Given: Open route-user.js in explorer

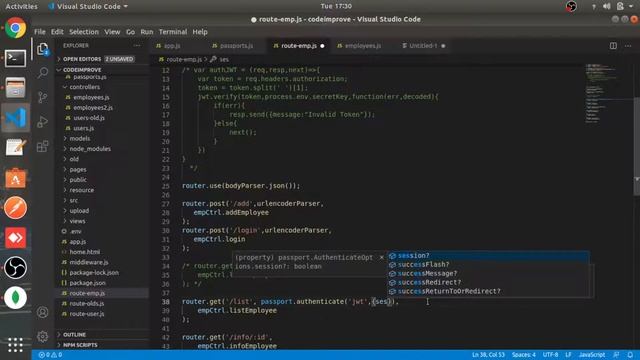Looking at the screenshot, I should click(x=87, y=314).
